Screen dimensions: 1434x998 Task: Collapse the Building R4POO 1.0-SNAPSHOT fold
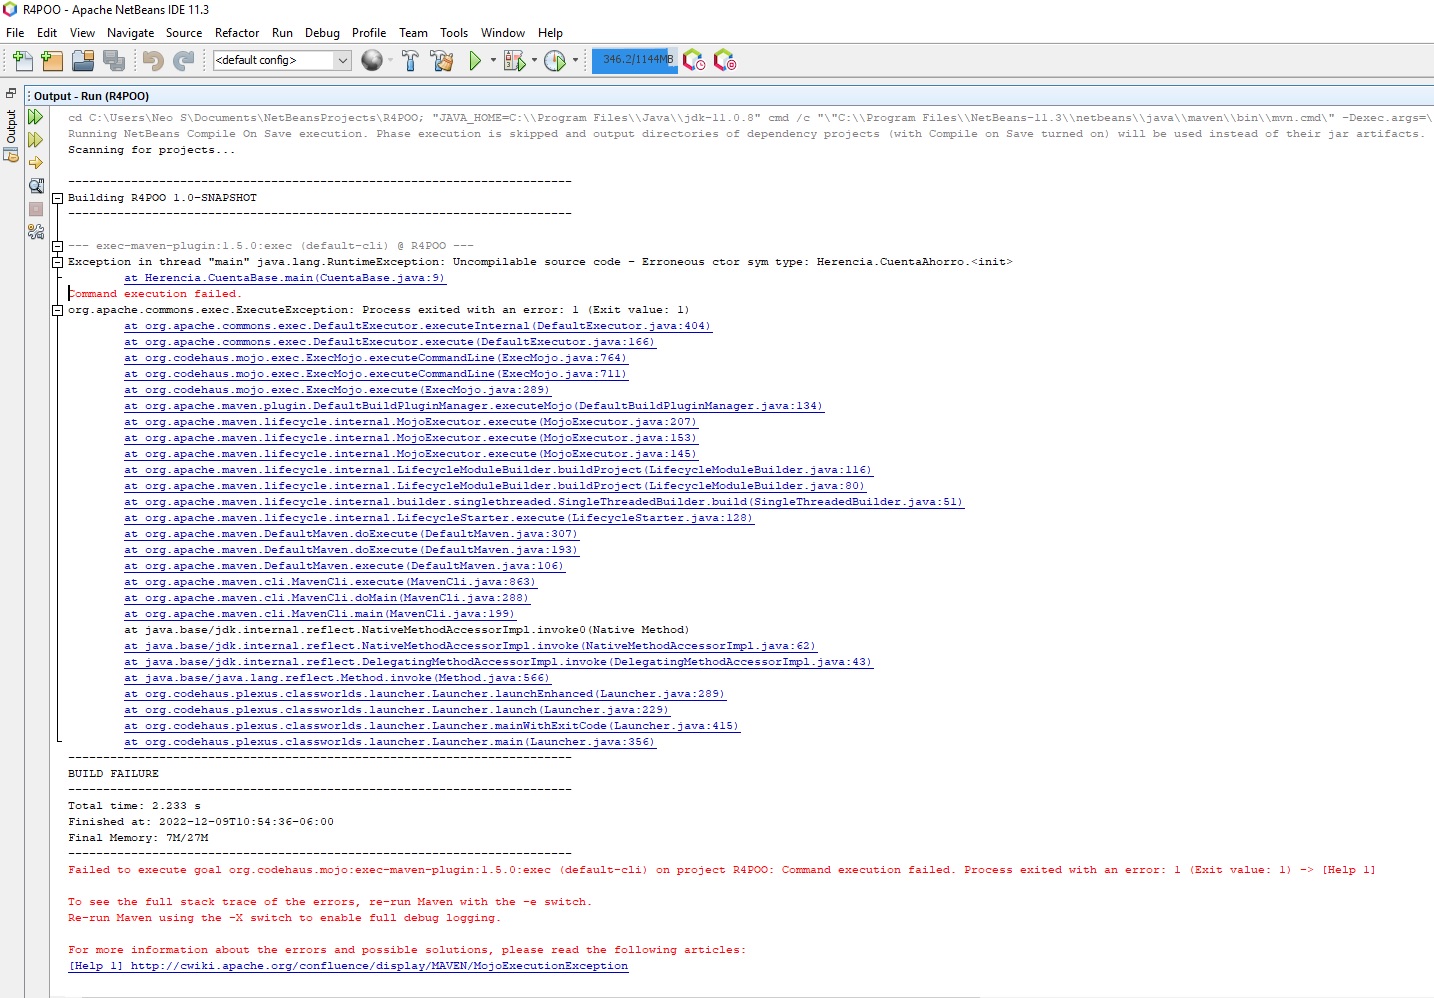57,198
